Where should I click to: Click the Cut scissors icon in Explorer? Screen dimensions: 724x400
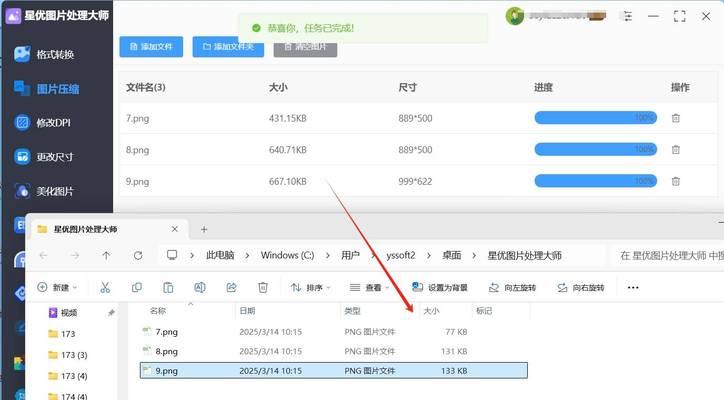coord(105,287)
